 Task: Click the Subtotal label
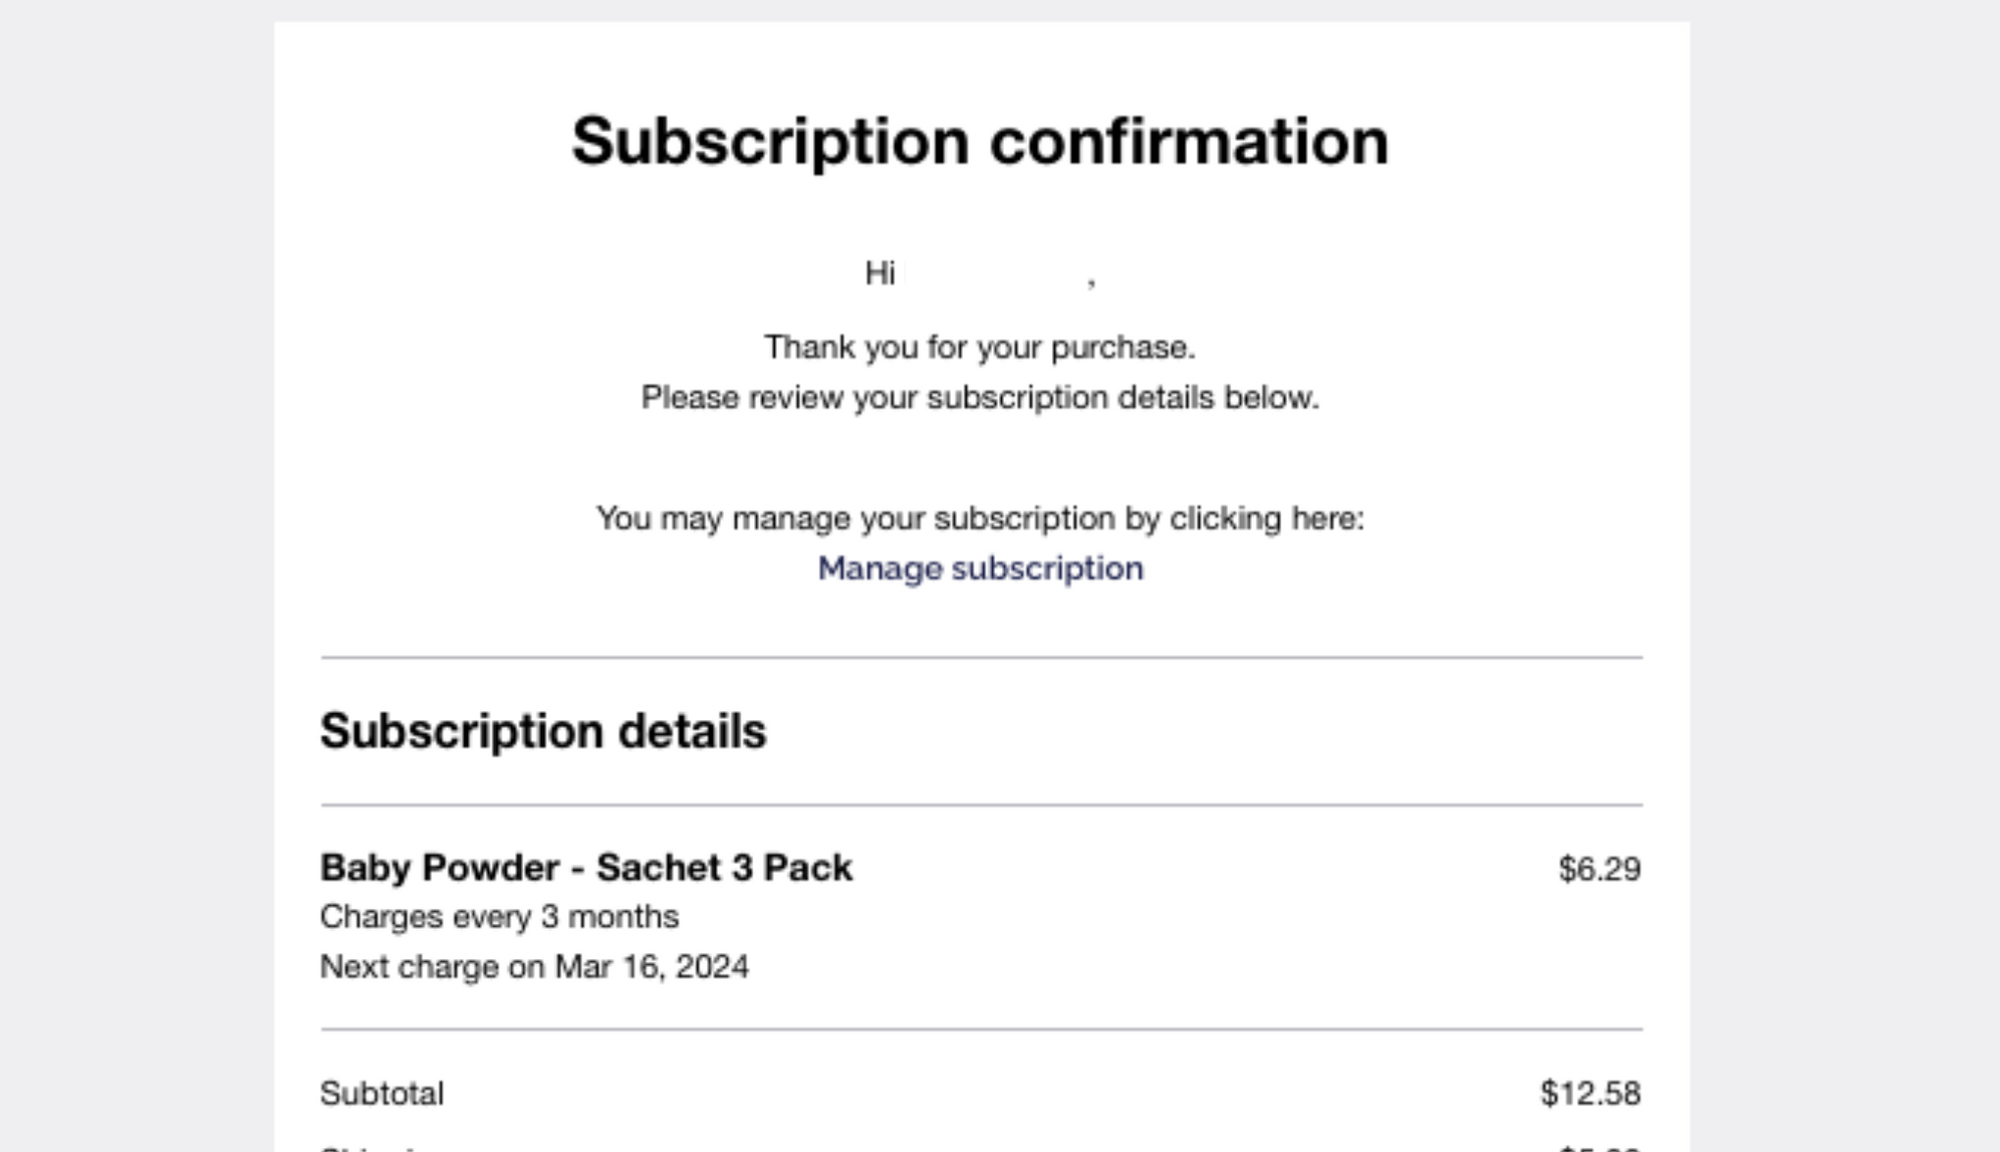(382, 1093)
